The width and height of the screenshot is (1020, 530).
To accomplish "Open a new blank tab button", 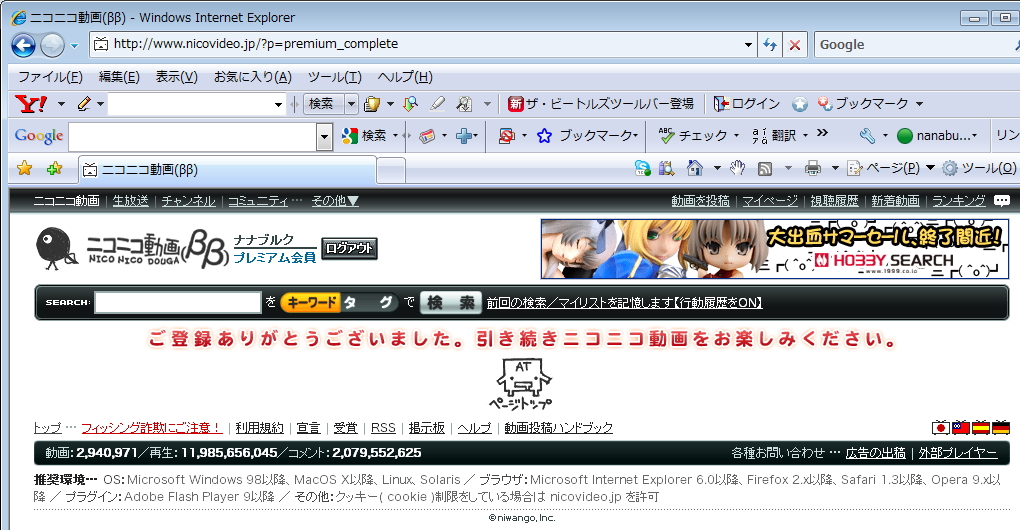I will [391, 171].
